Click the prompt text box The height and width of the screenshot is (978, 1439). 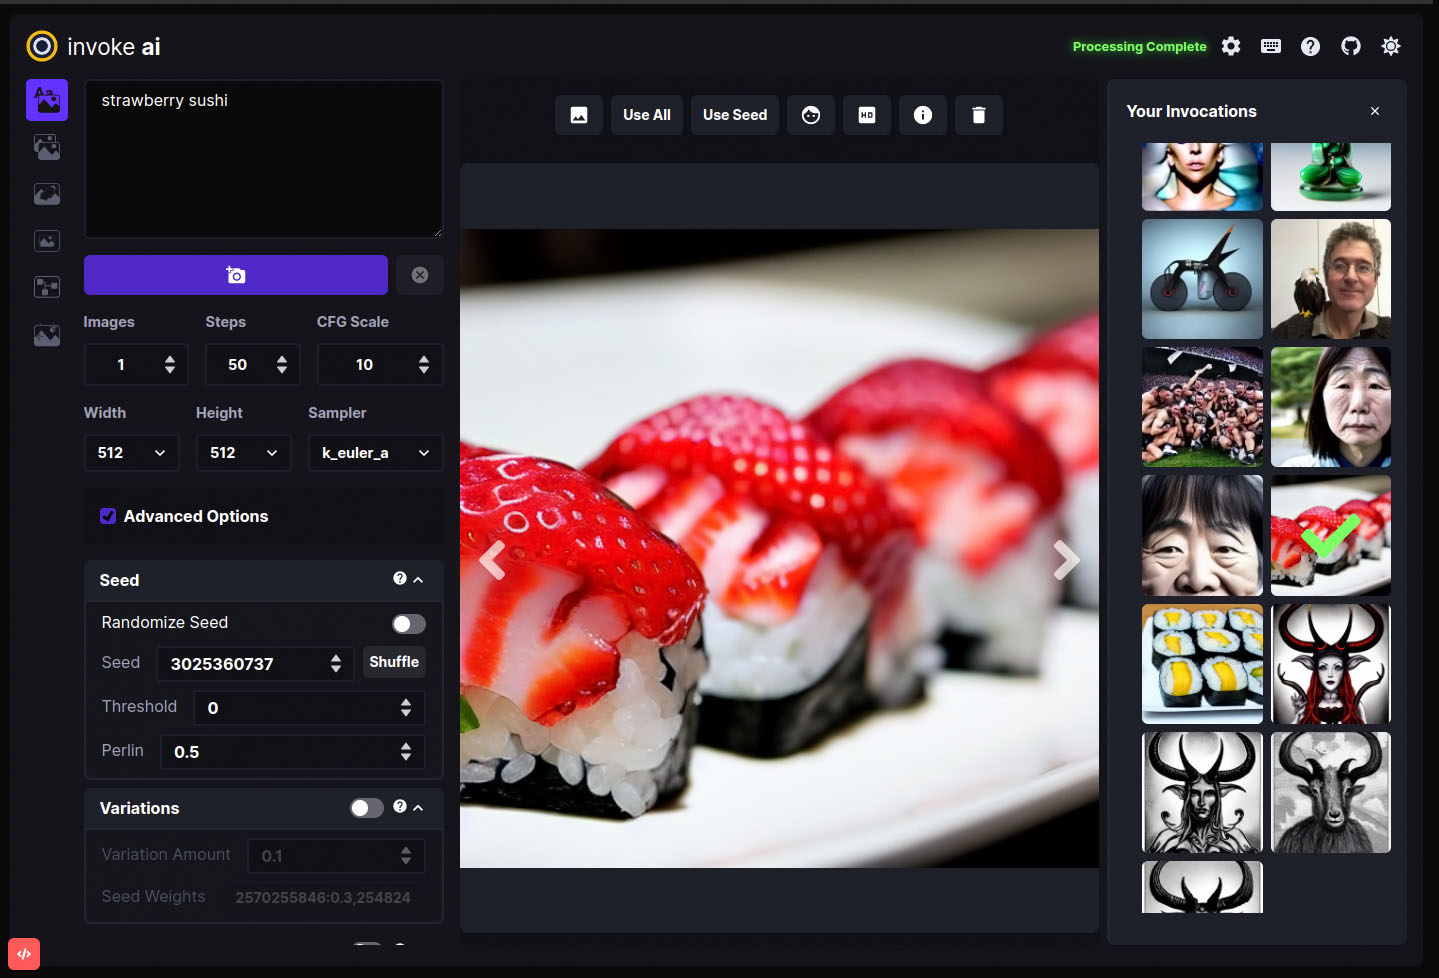tap(264, 159)
